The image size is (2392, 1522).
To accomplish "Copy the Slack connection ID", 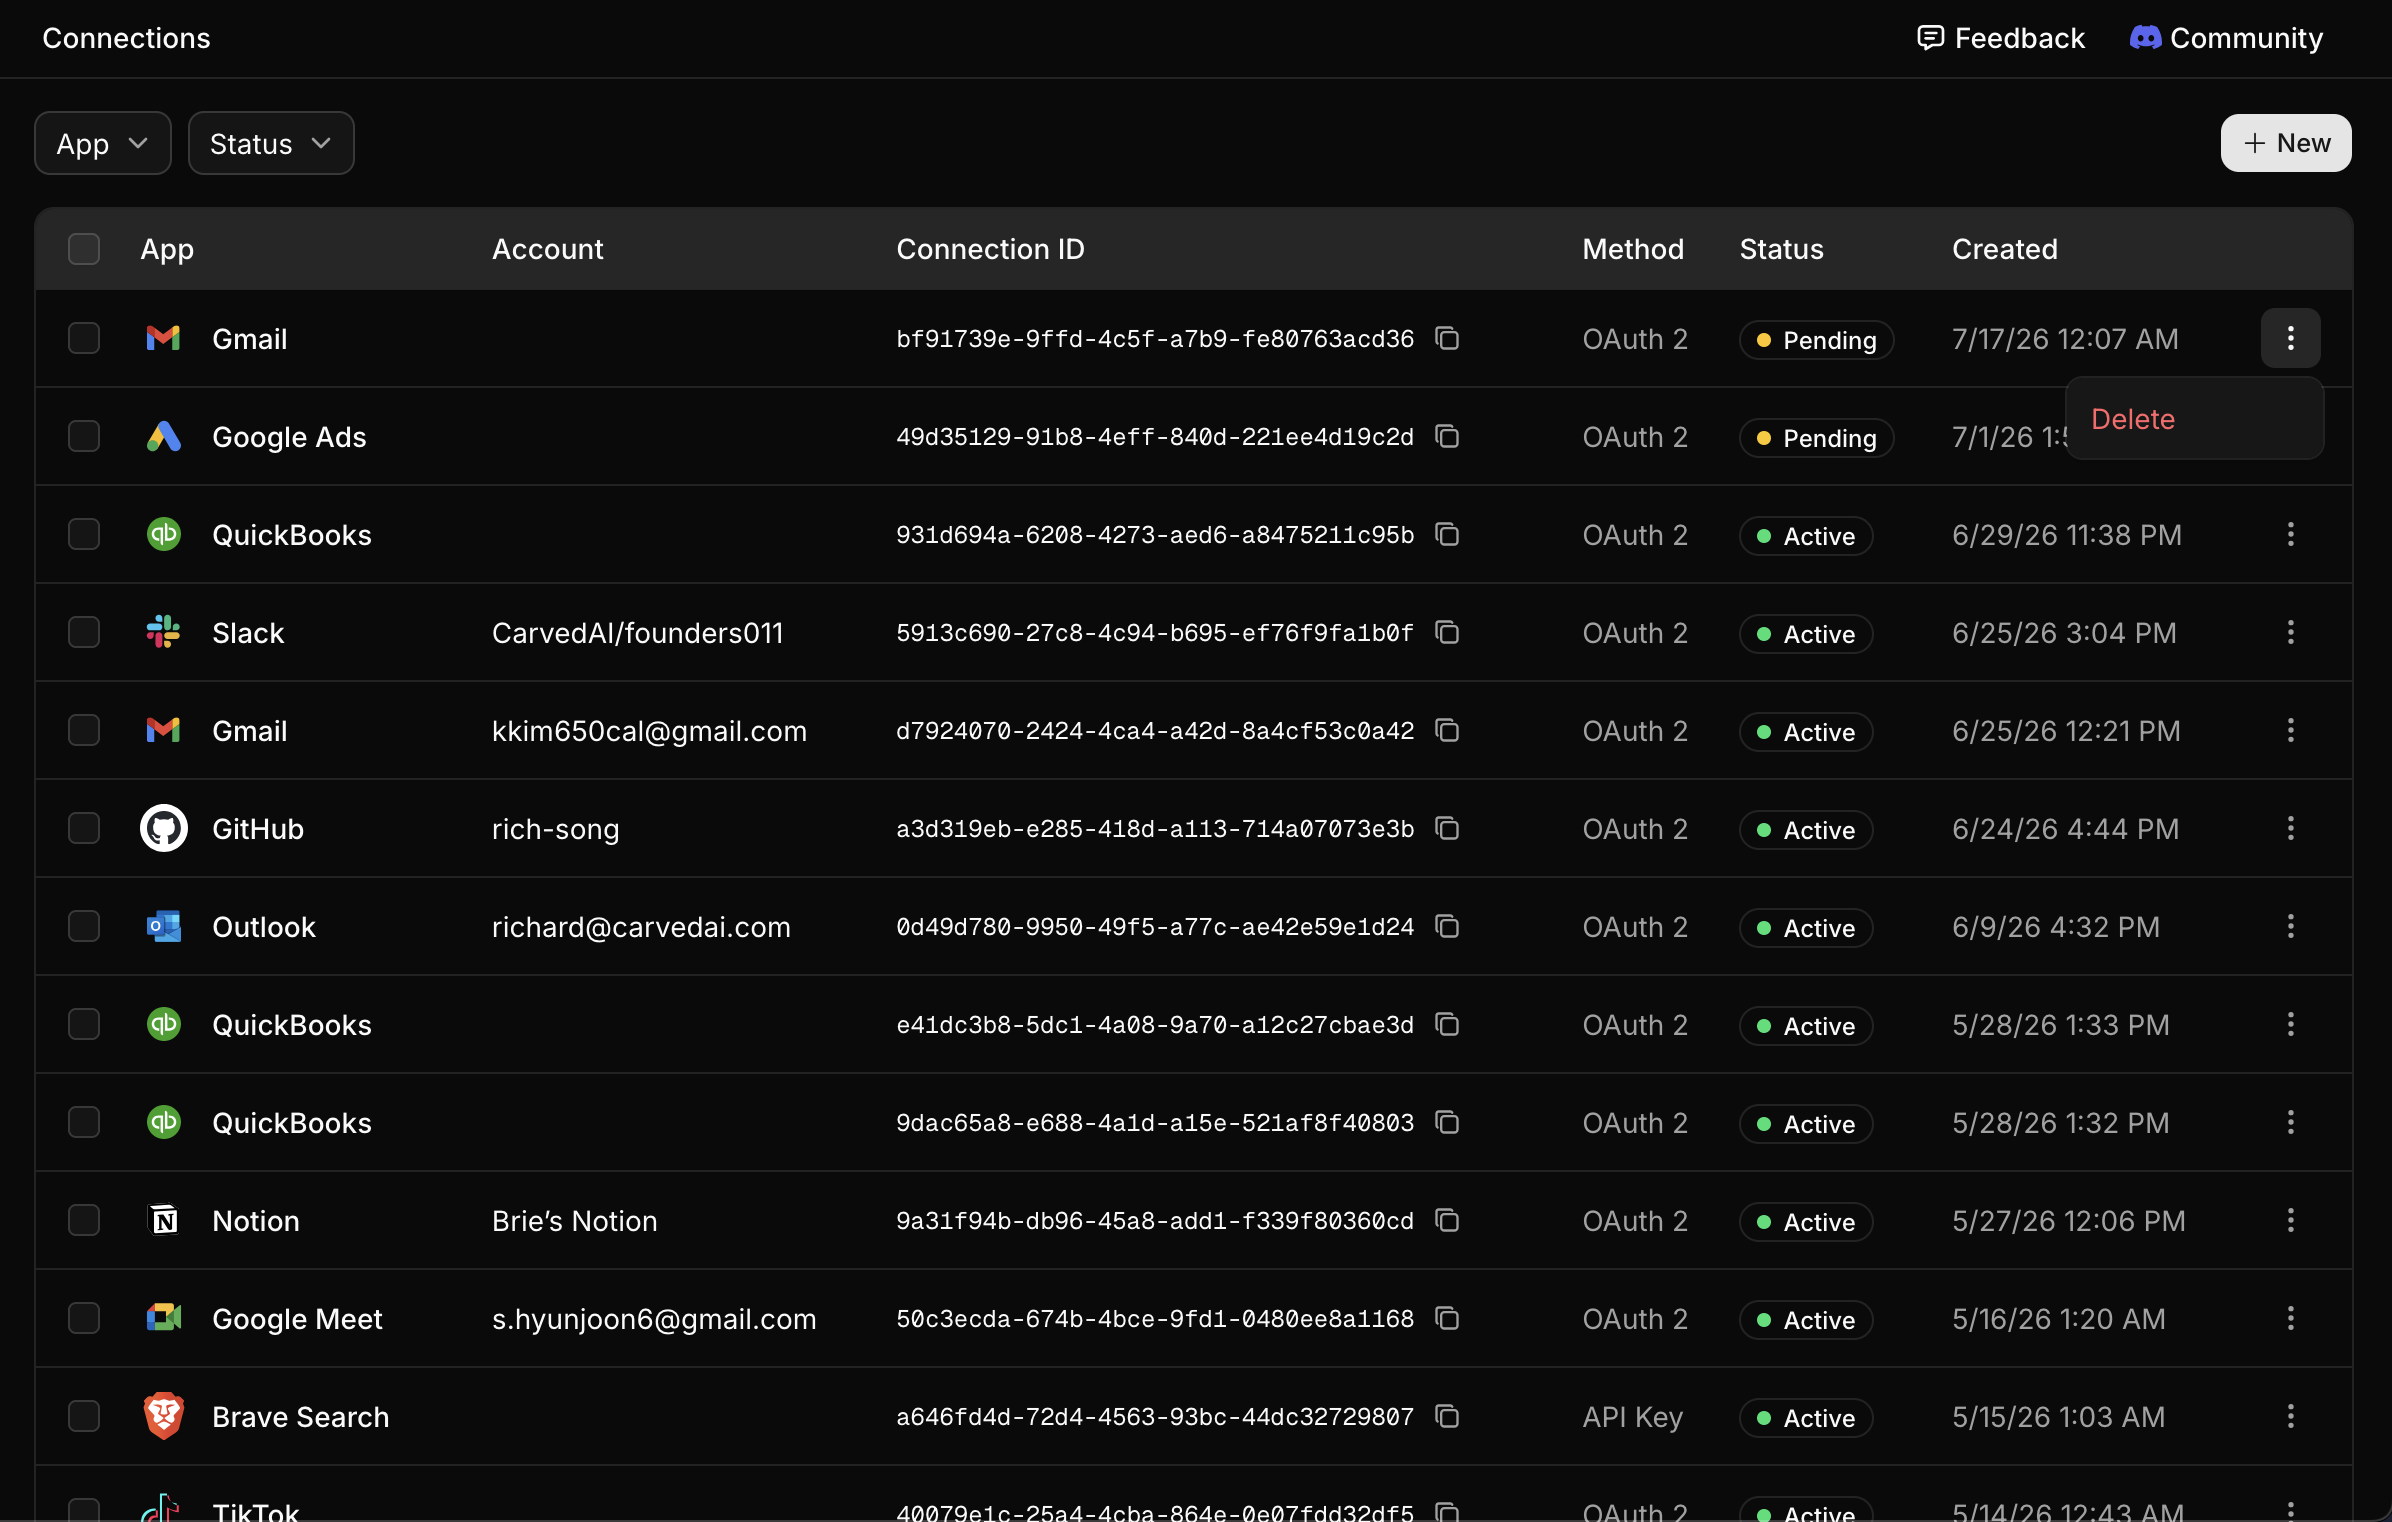I will click(1447, 633).
